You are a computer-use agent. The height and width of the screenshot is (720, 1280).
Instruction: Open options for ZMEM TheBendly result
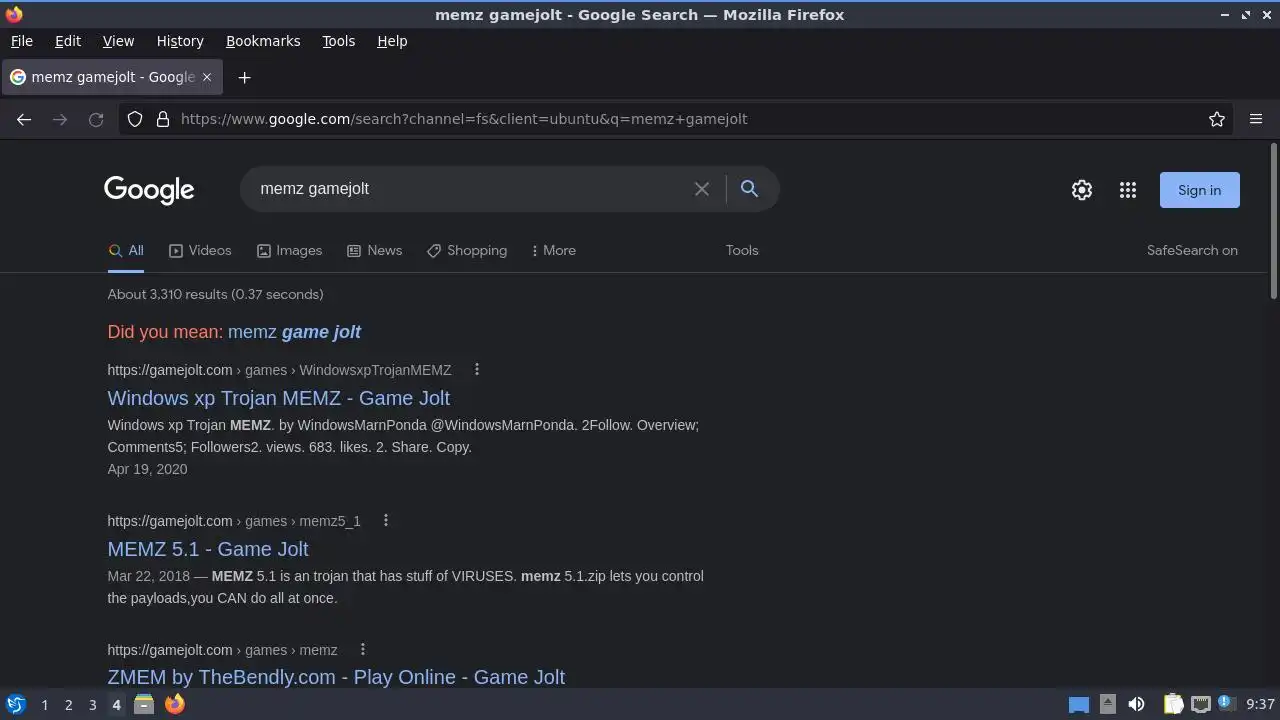click(363, 650)
